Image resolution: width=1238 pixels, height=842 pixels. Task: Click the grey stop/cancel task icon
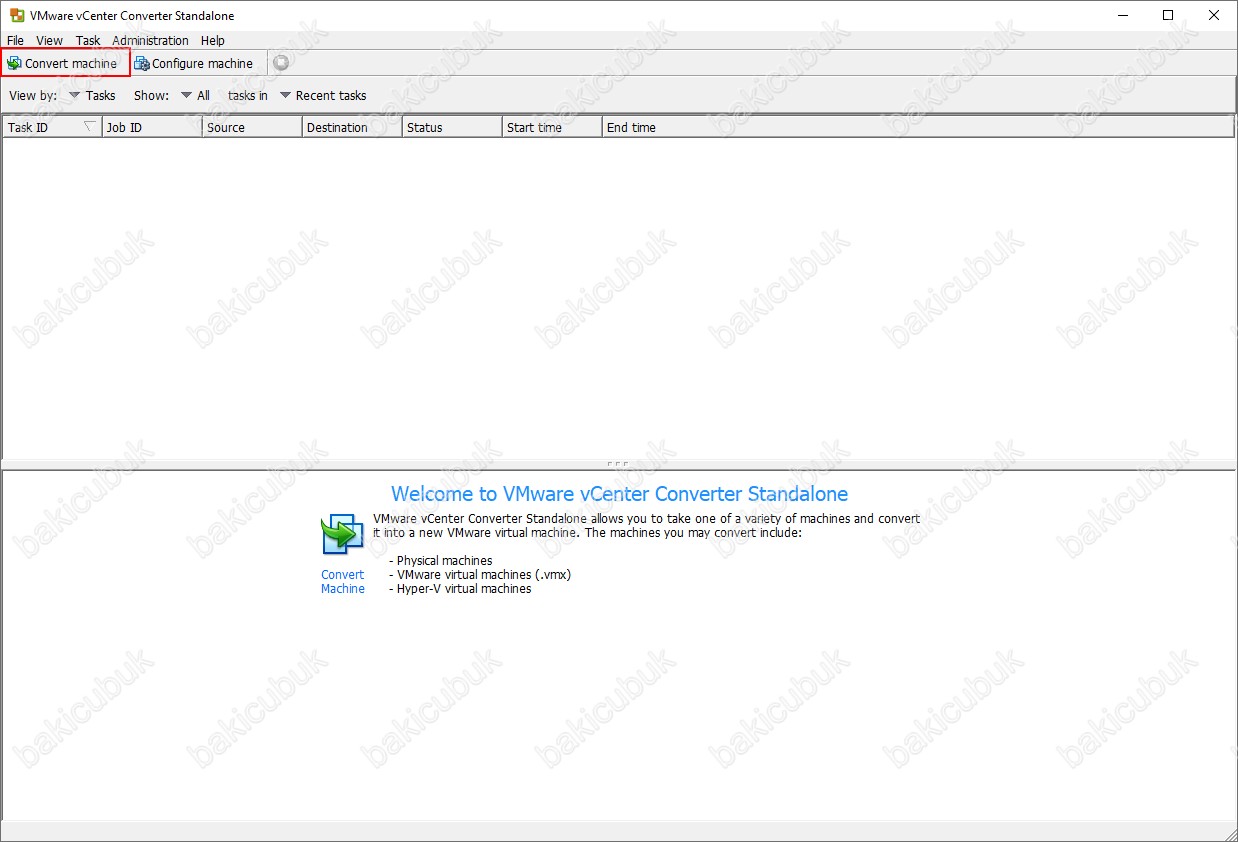coord(282,63)
